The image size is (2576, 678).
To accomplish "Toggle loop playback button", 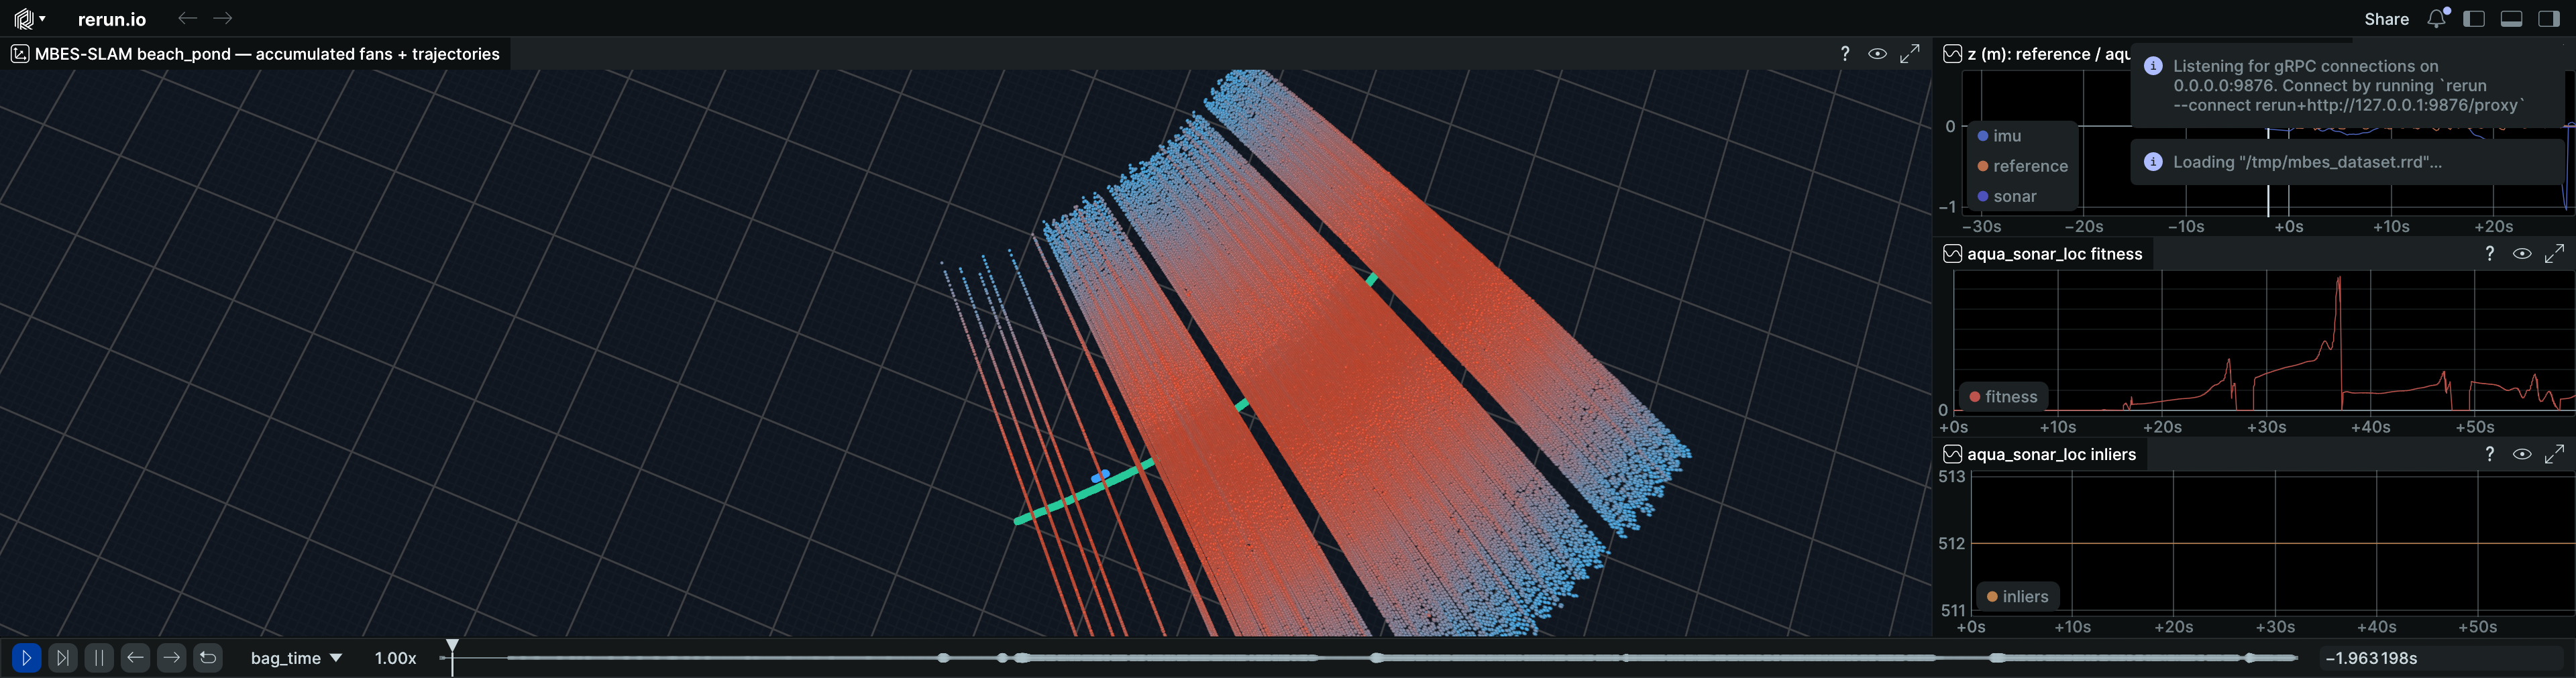I will point(208,658).
